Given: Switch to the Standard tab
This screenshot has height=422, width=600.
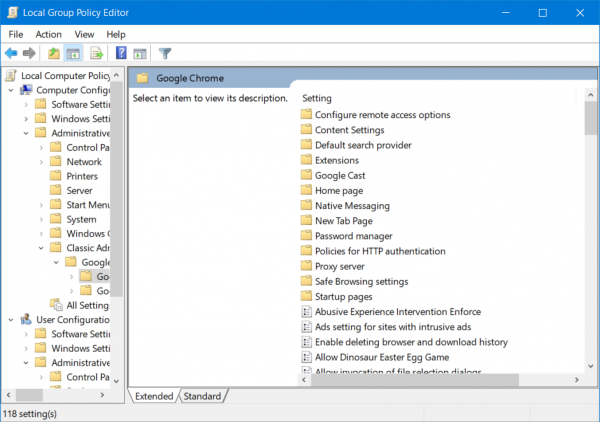Looking at the screenshot, I should [x=202, y=396].
